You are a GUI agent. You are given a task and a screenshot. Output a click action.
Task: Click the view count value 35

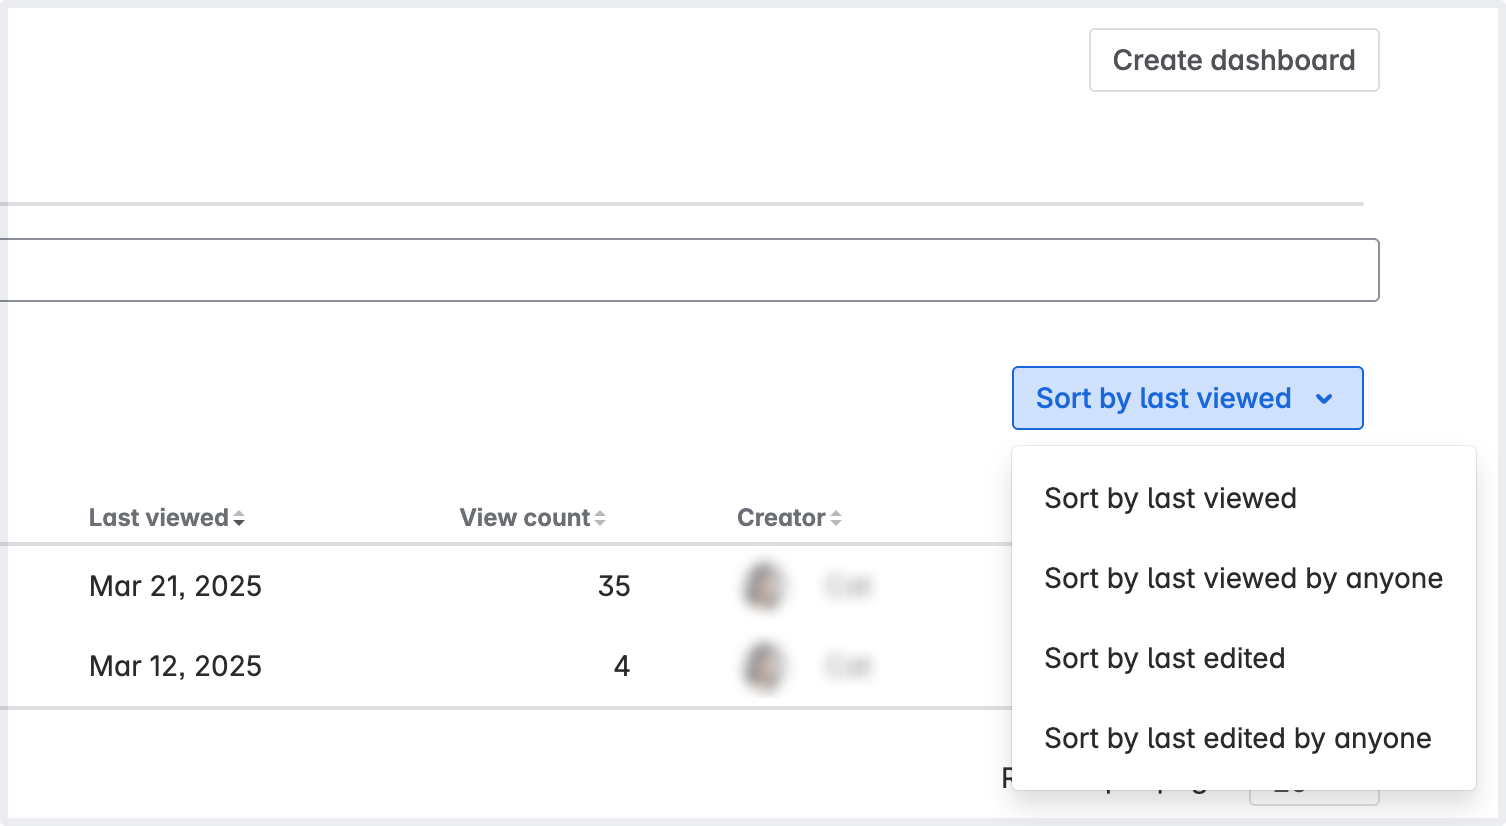614,586
